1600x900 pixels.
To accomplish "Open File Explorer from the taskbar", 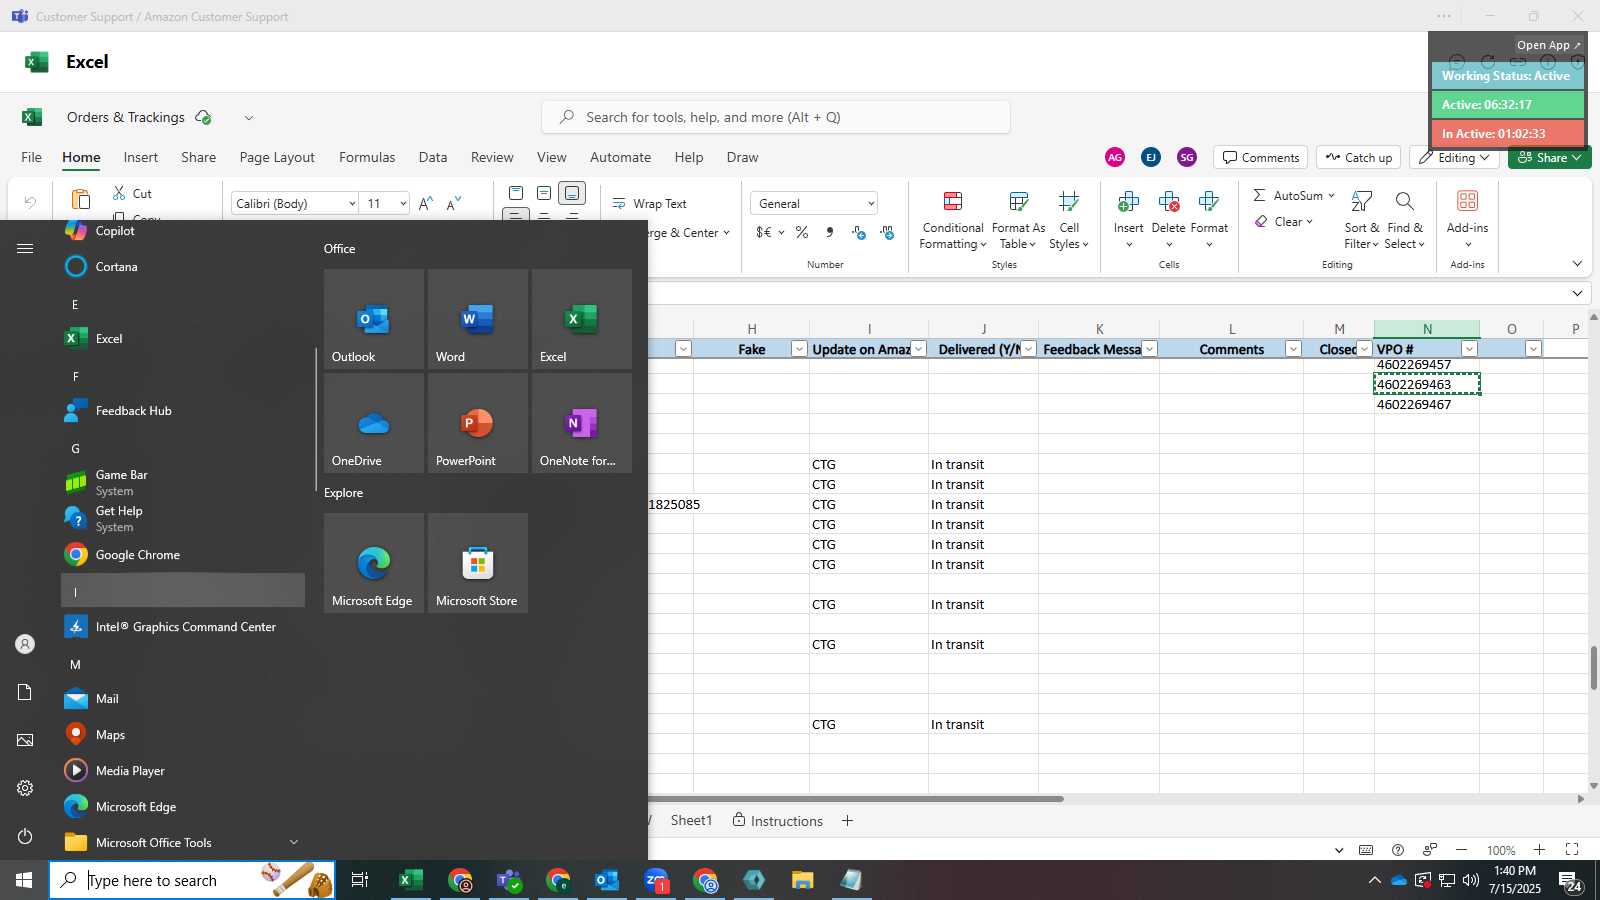I will 802,880.
